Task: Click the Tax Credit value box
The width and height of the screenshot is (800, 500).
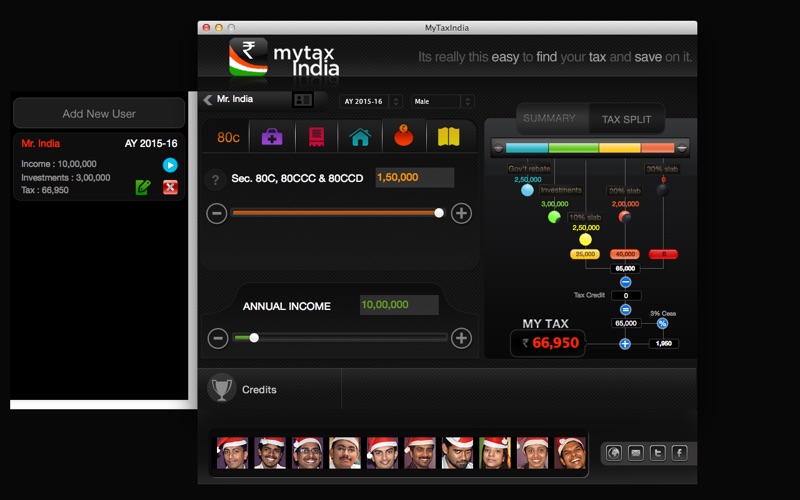Action: [x=626, y=295]
